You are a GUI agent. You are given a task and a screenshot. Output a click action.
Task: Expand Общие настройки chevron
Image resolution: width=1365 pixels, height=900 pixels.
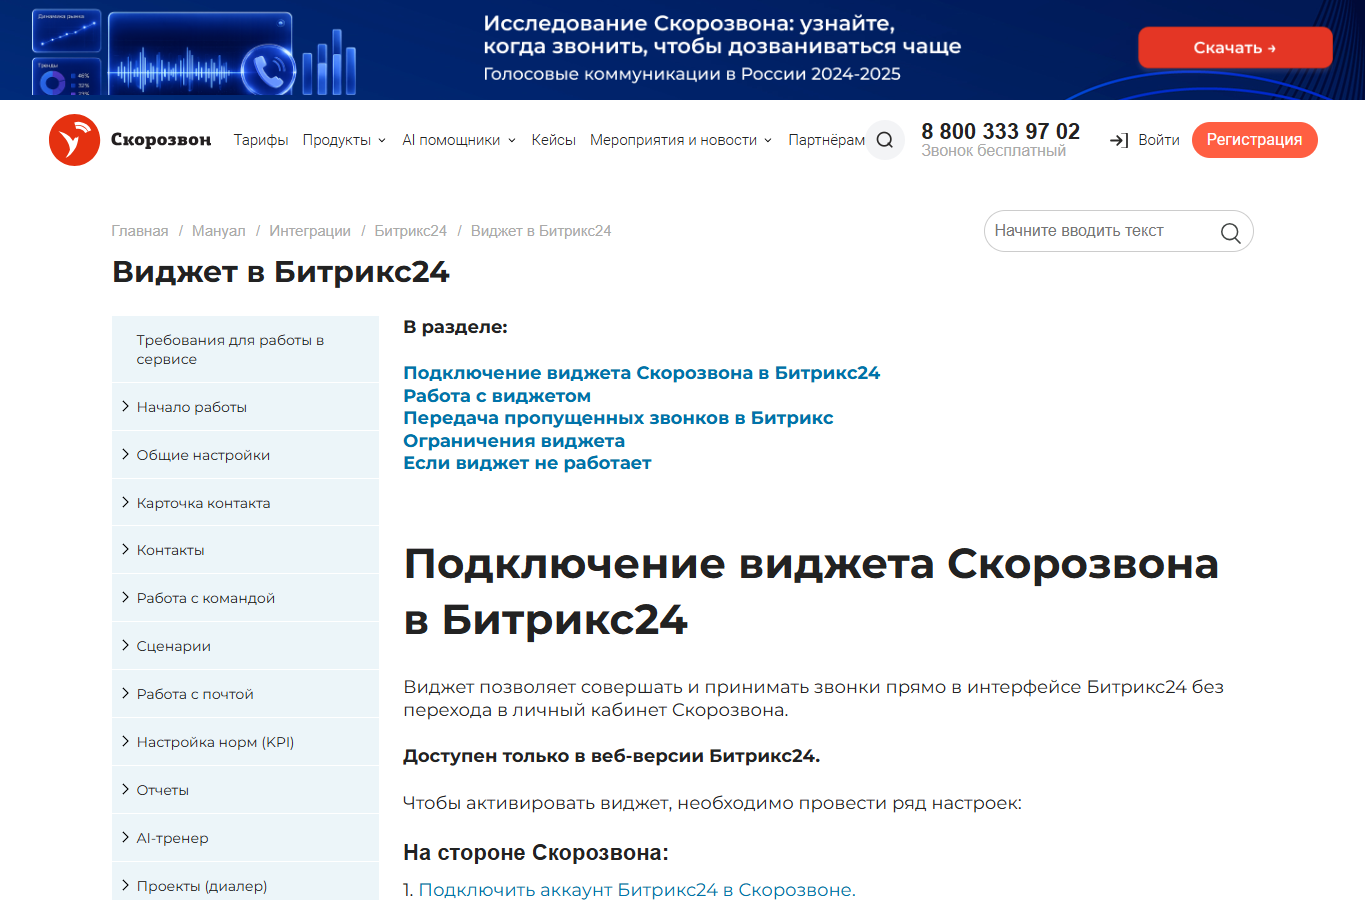click(125, 454)
